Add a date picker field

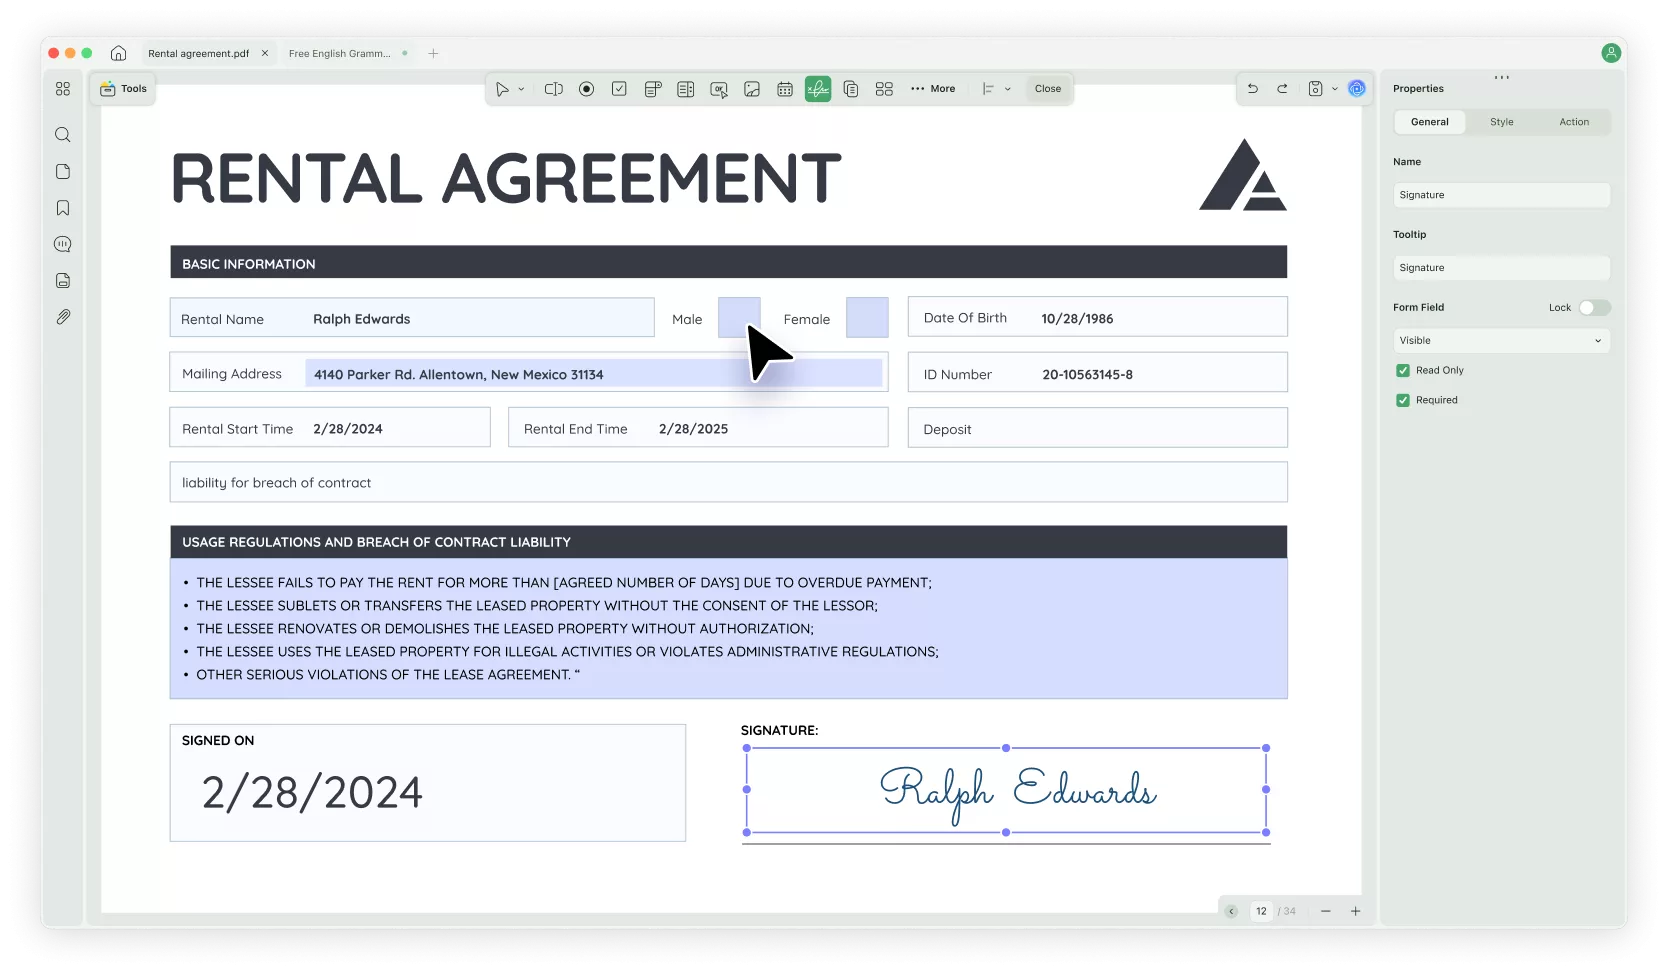[x=785, y=88]
